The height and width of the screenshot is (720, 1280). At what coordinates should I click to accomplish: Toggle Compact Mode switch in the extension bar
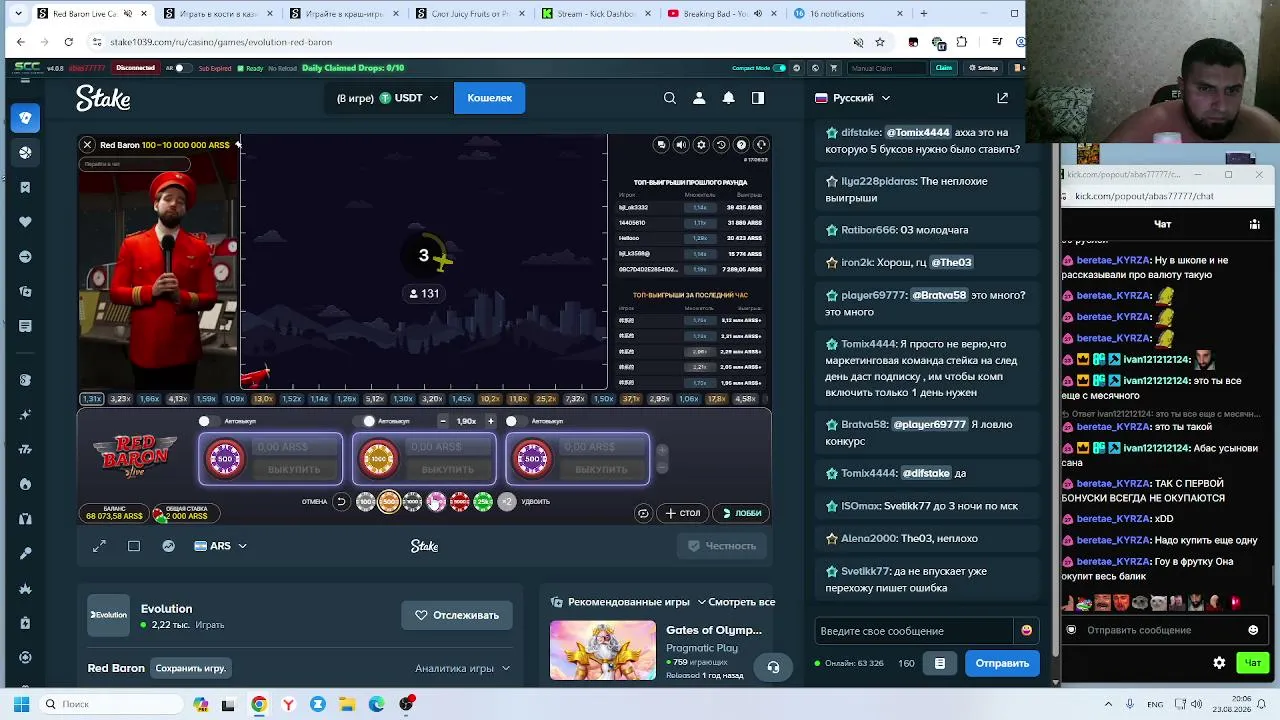[x=780, y=68]
